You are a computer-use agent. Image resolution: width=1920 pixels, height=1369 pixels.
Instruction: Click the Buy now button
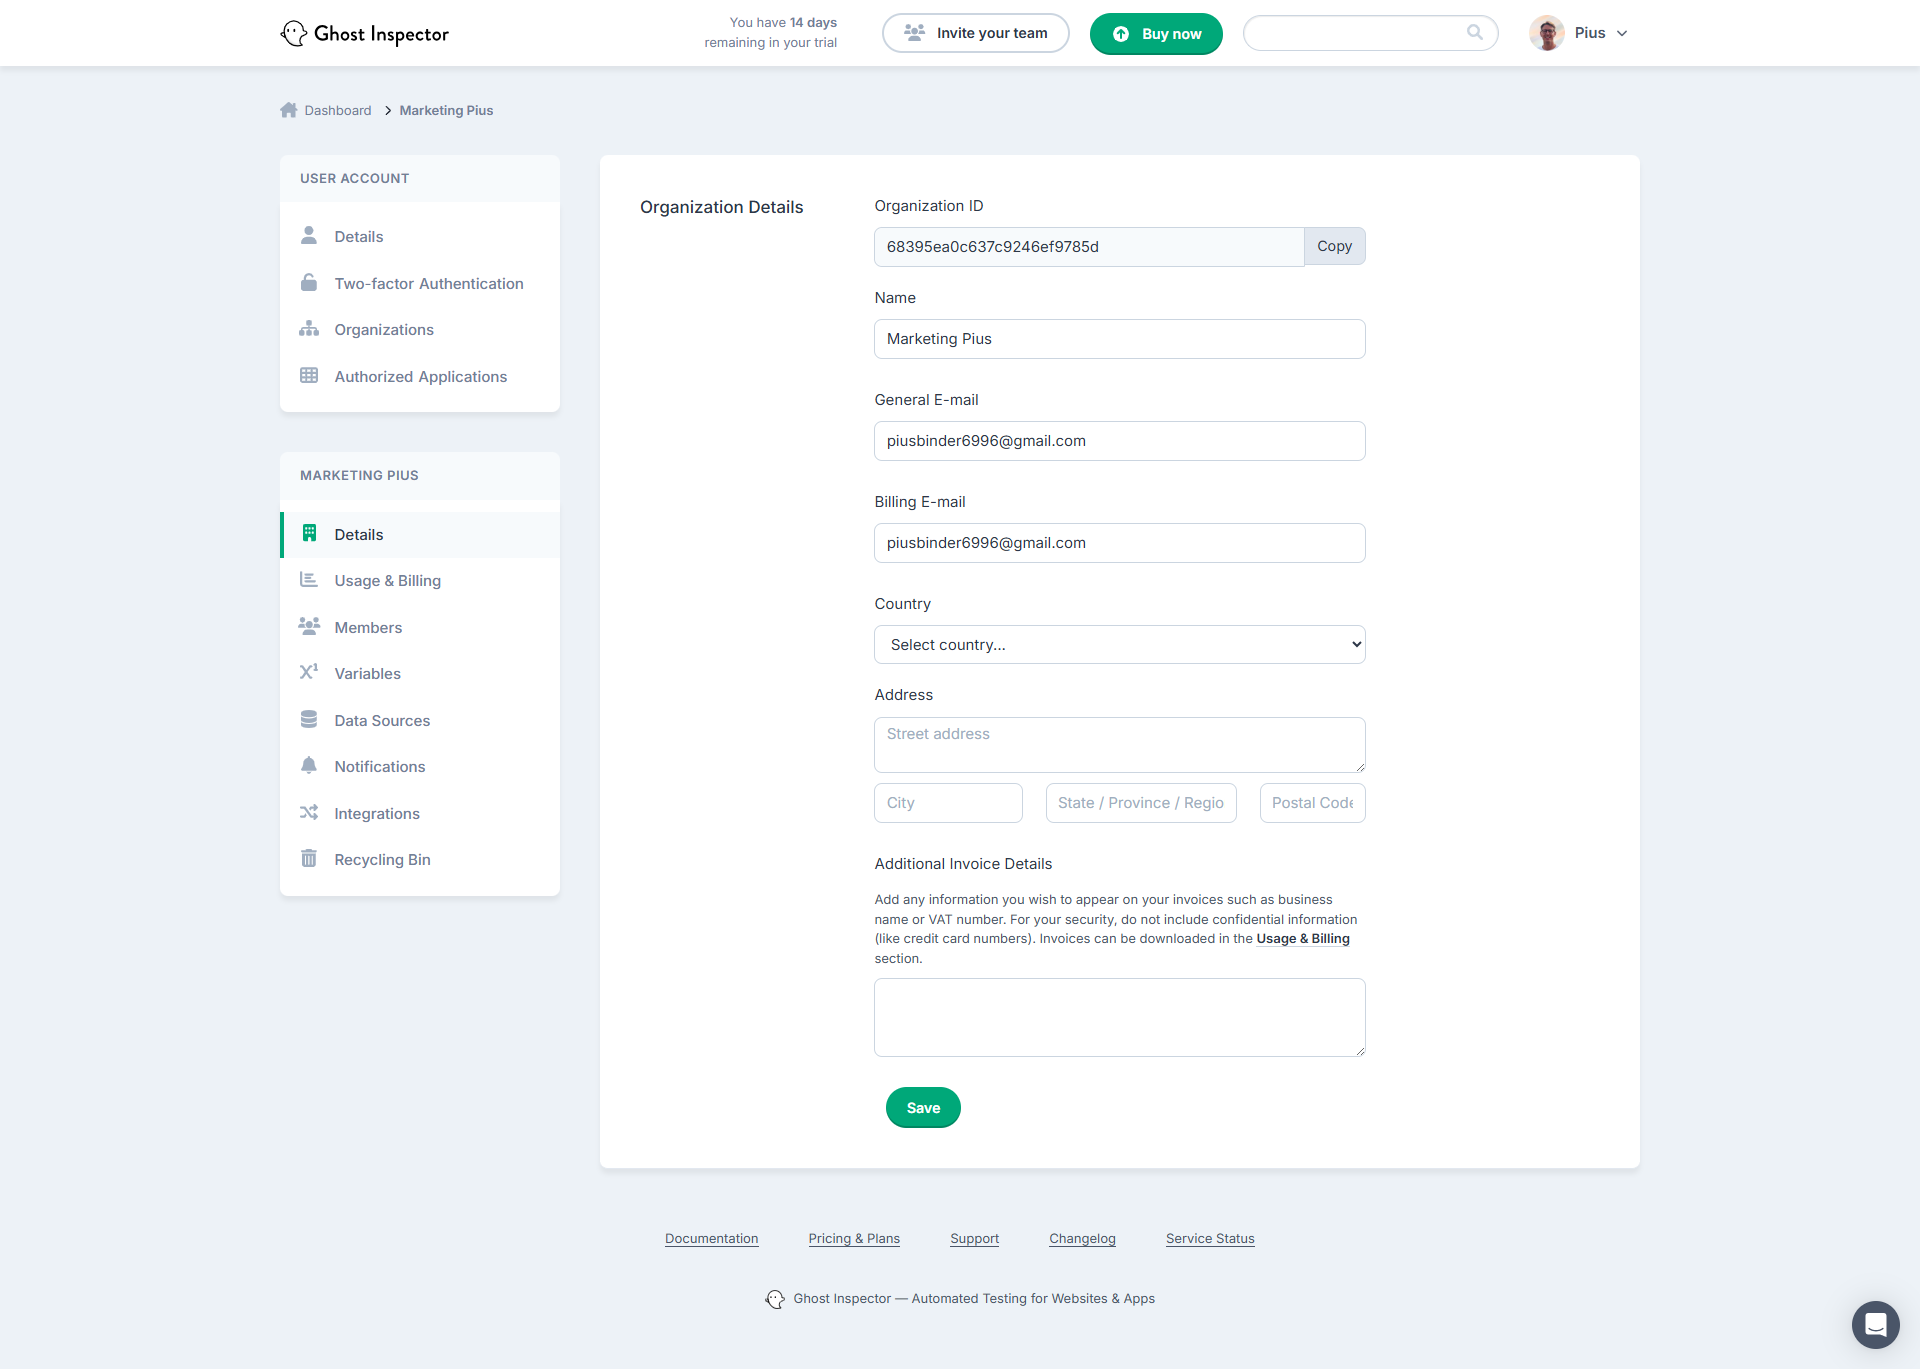pos(1156,34)
